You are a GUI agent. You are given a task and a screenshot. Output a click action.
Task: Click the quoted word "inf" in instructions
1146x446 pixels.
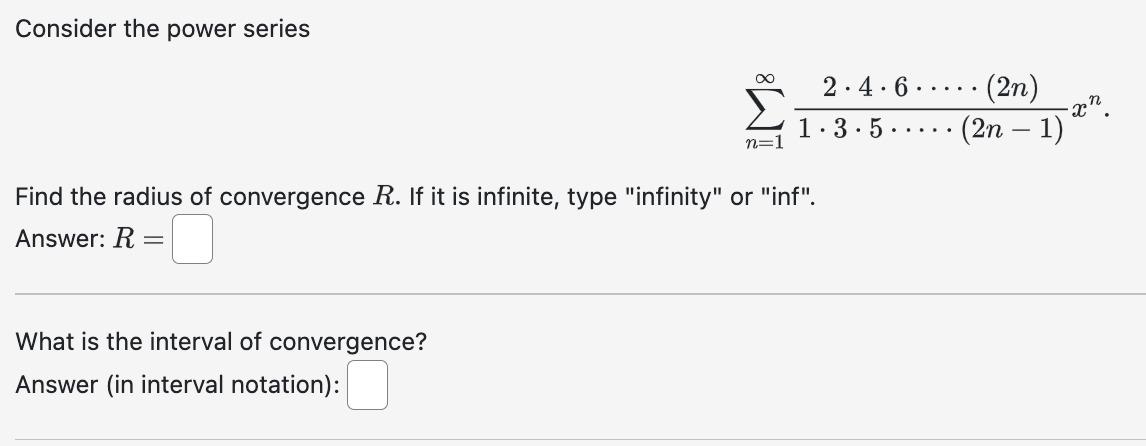[x=784, y=196]
